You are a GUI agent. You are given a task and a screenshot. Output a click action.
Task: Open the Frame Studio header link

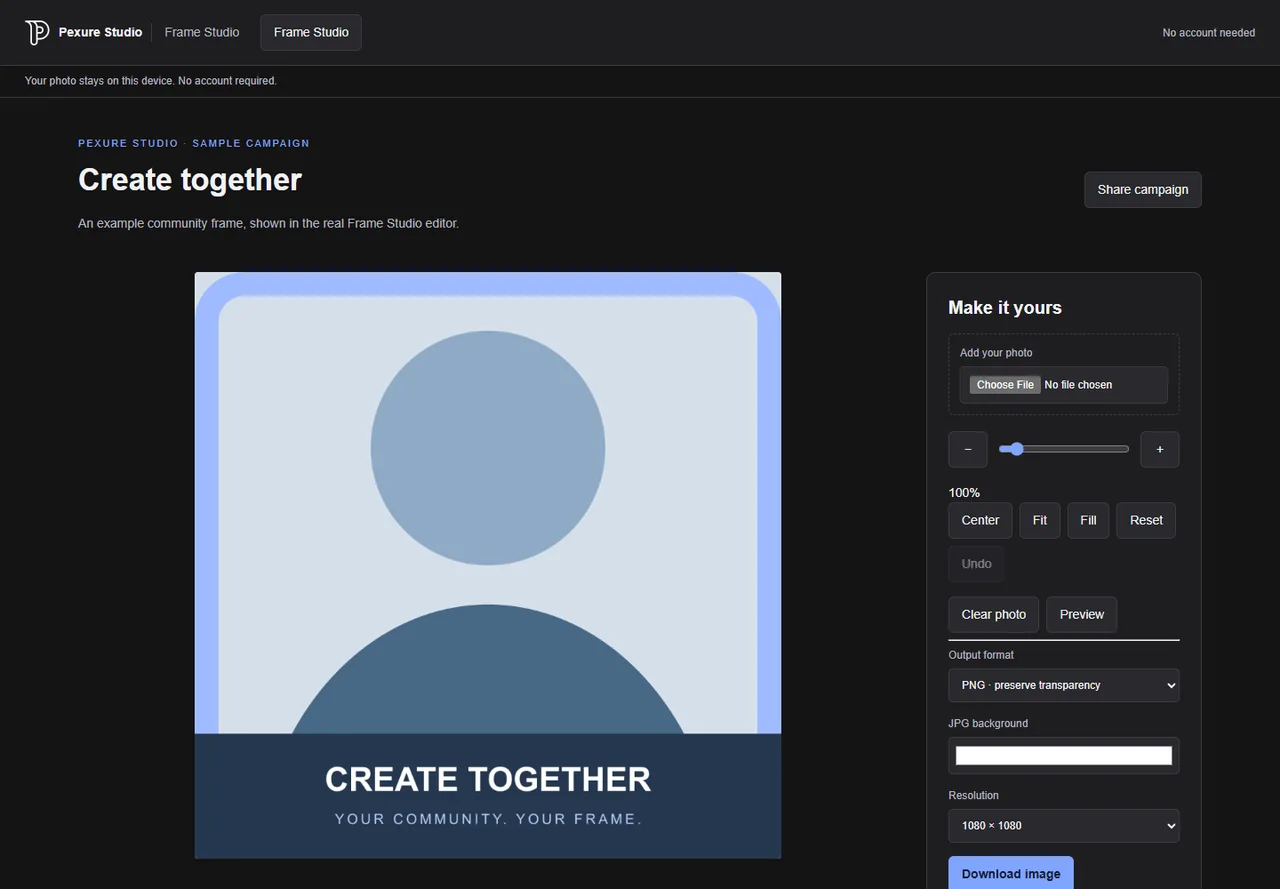coord(202,32)
